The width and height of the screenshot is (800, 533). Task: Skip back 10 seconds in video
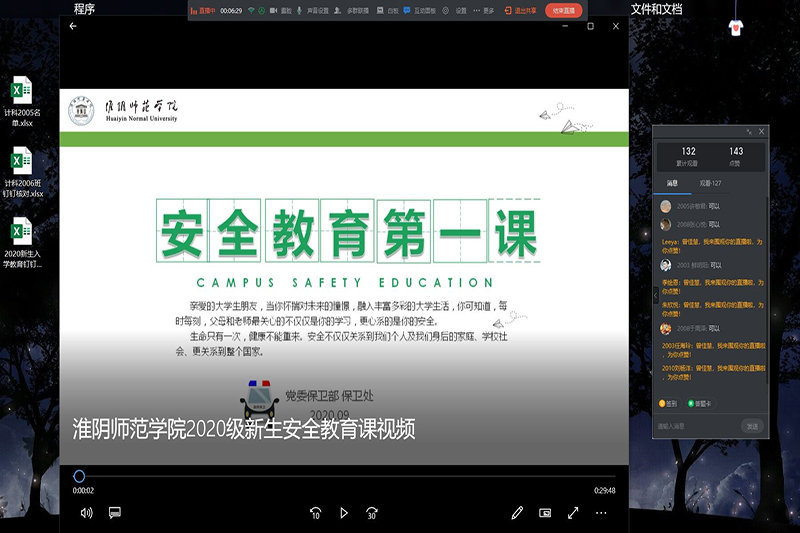pyautogui.click(x=315, y=513)
